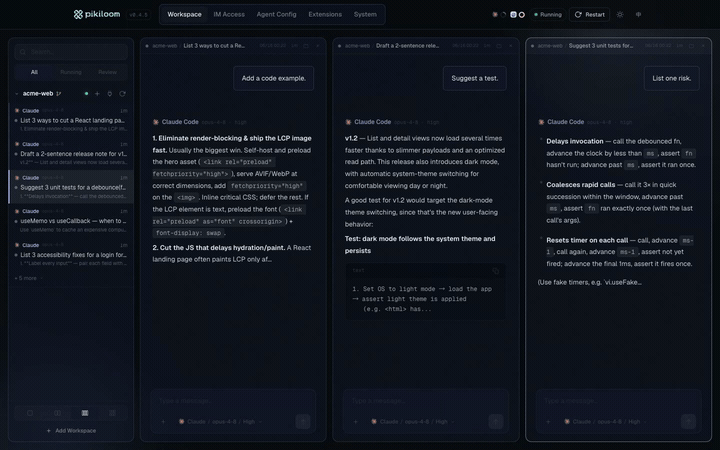Collapse the acme-web workspace group
This screenshot has width=720, height=450.
click(x=17, y=94)
